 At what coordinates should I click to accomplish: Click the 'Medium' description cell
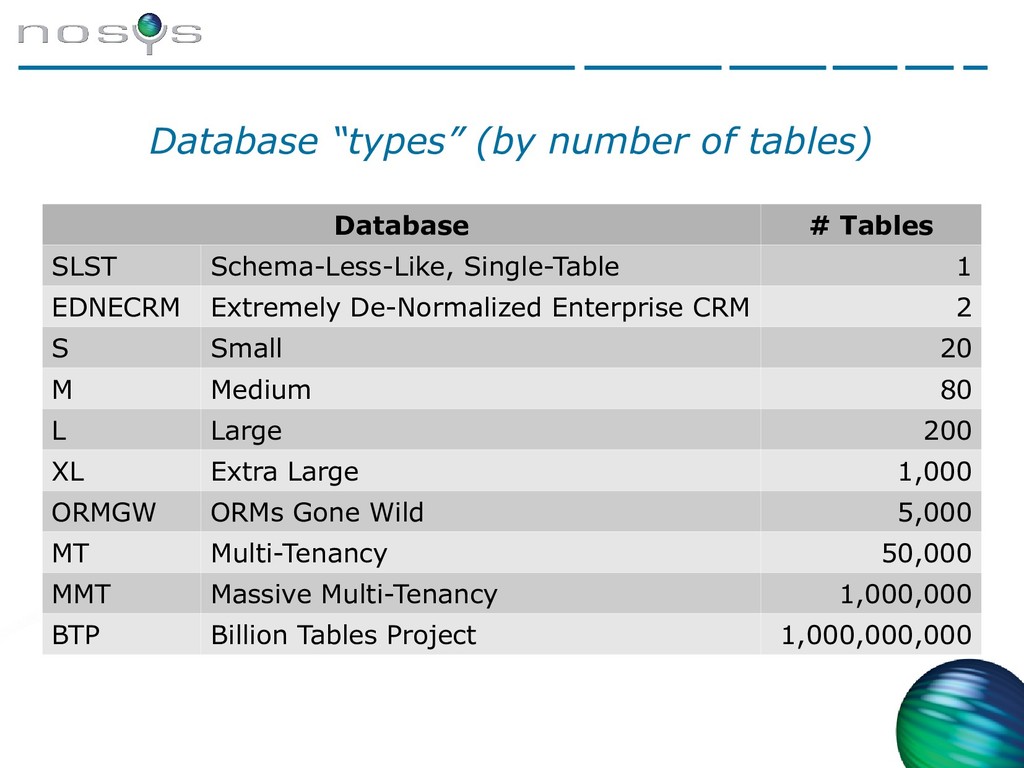pos(480,389)
